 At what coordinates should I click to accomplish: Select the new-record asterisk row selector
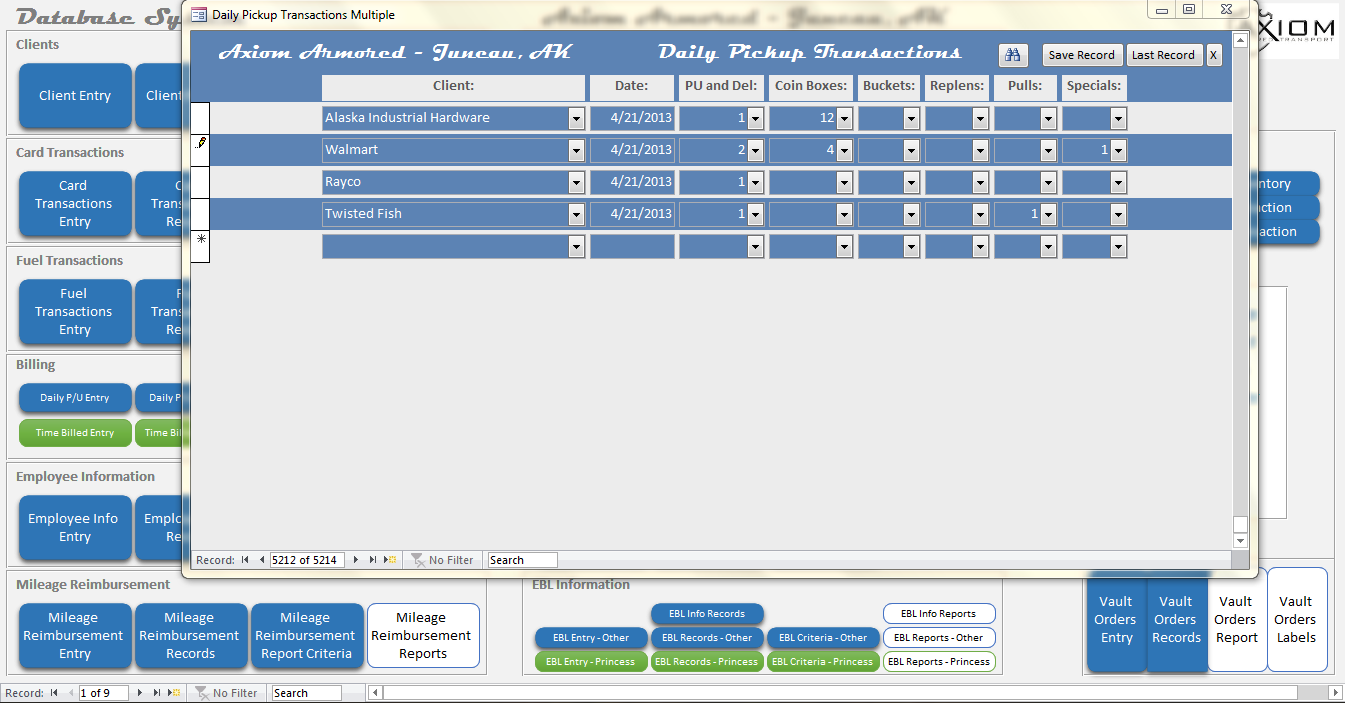[x=200, y=246]
